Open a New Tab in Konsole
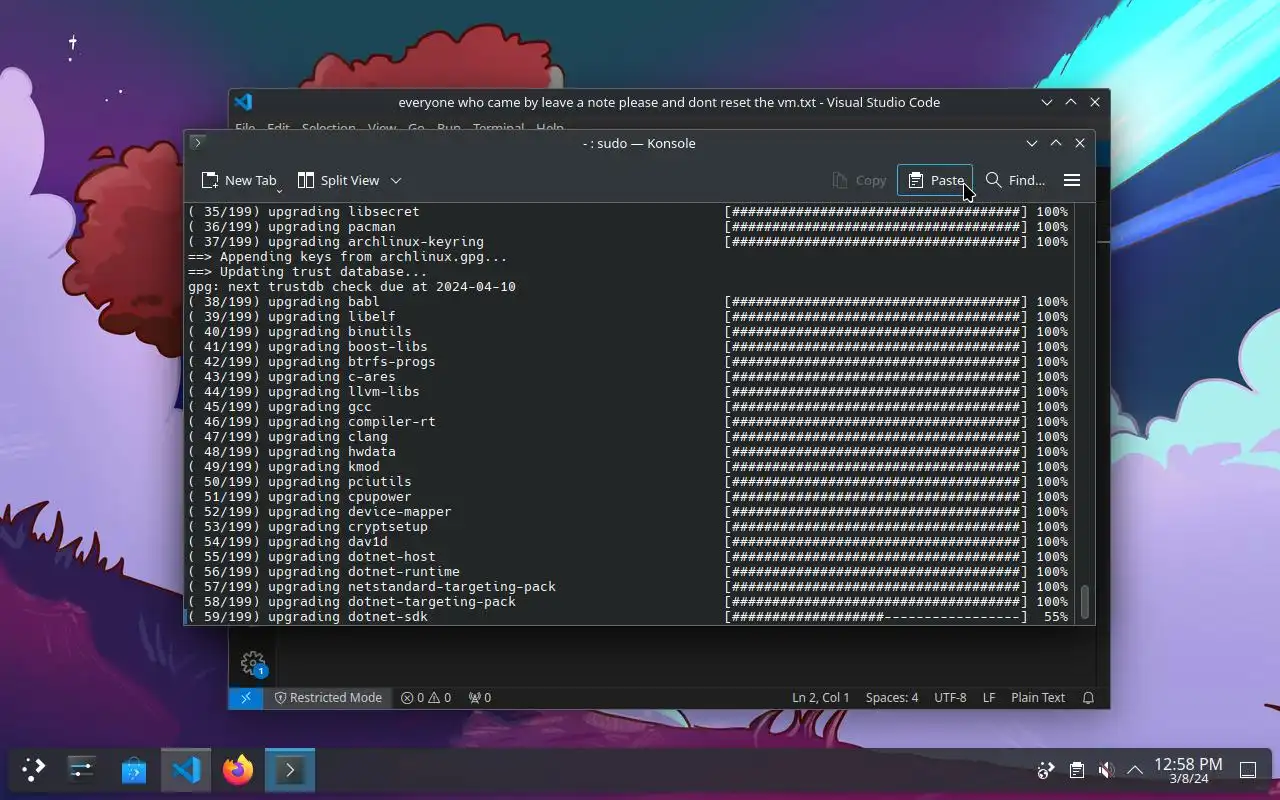This screenshot has width=1280, height=800. (x=238, y=180)
